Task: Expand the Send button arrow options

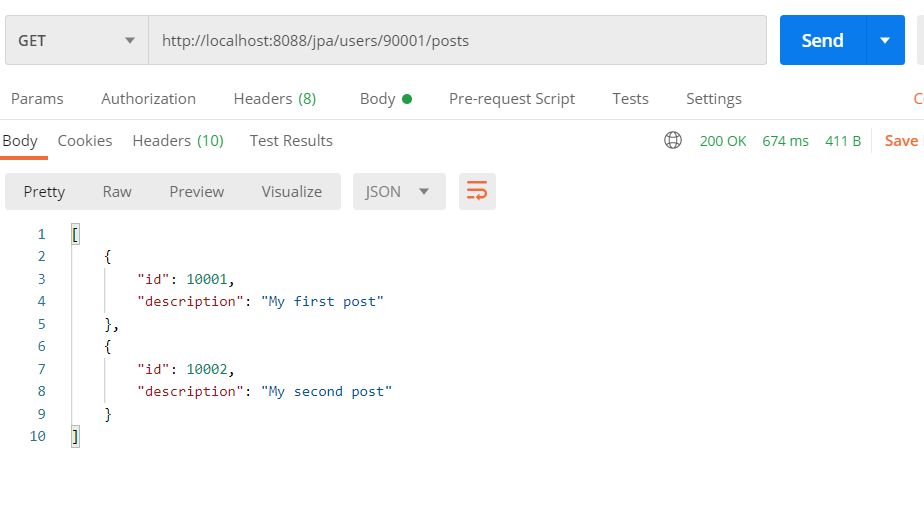Action: tap(885, 40)
